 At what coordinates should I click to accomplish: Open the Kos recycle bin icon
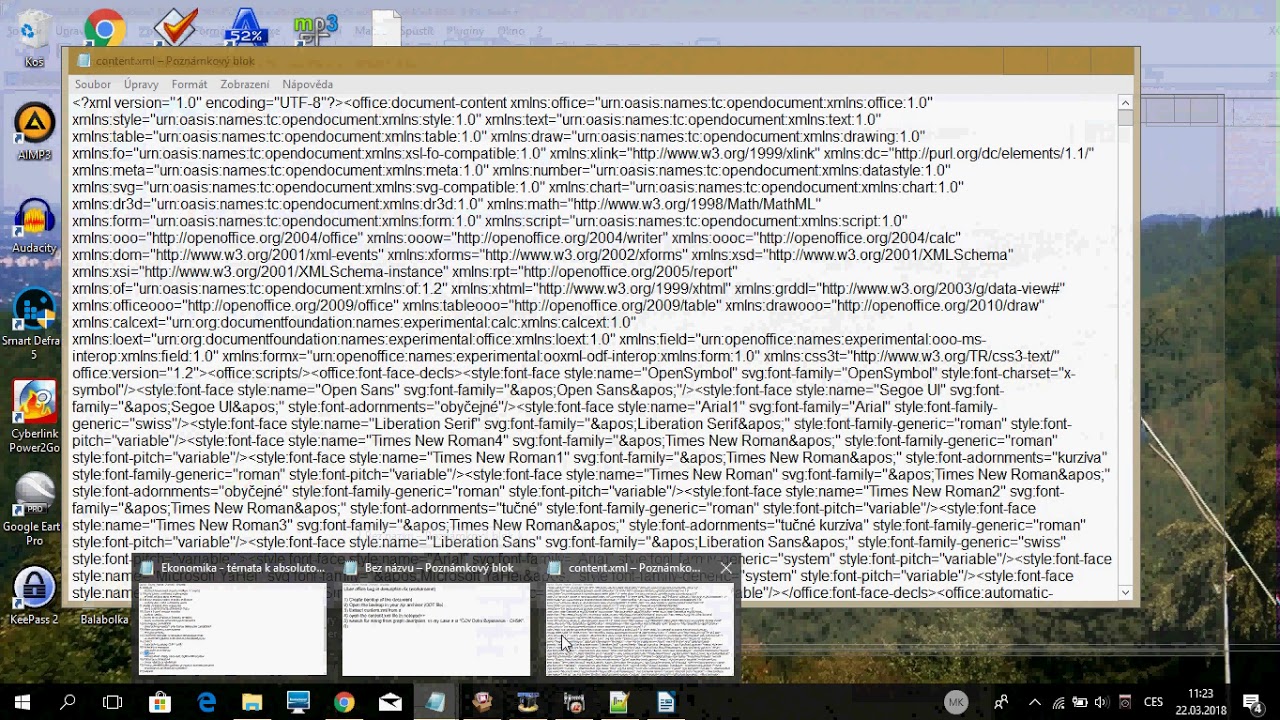[34, 39]
